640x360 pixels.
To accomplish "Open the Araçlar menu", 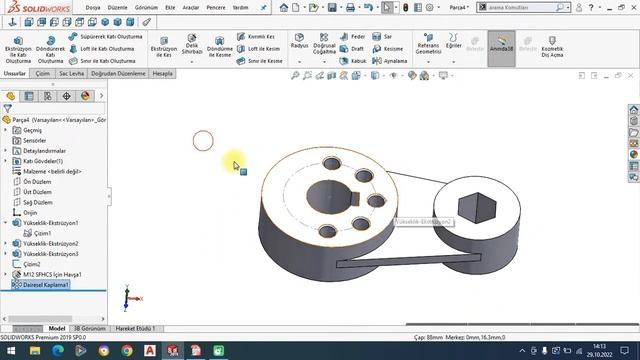I will pos(191,7).
